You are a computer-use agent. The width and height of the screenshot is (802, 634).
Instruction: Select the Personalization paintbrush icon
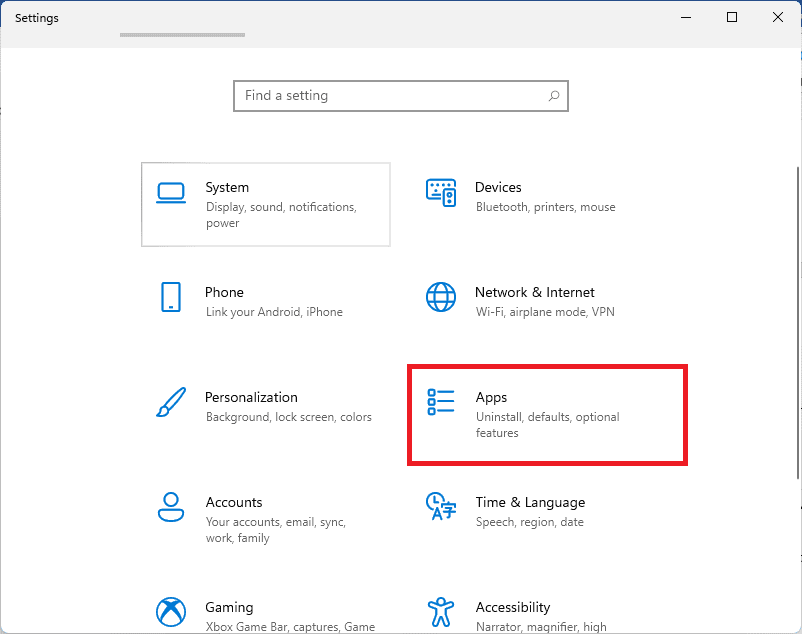tap(171, 402)
